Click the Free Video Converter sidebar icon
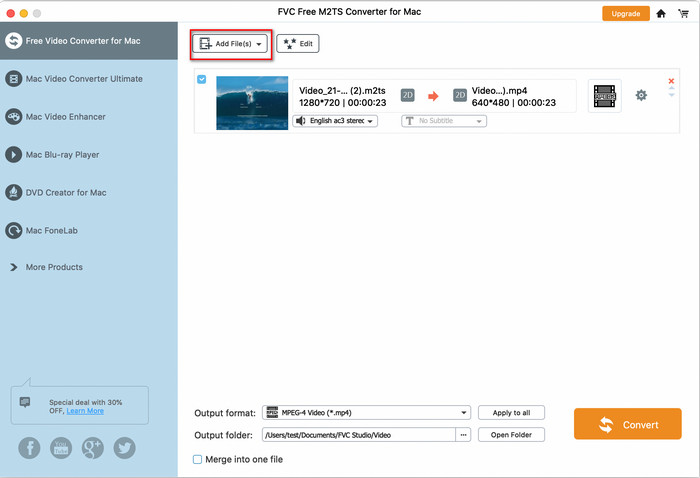This screenshot has width=700, height=478. tap(13, 41)
